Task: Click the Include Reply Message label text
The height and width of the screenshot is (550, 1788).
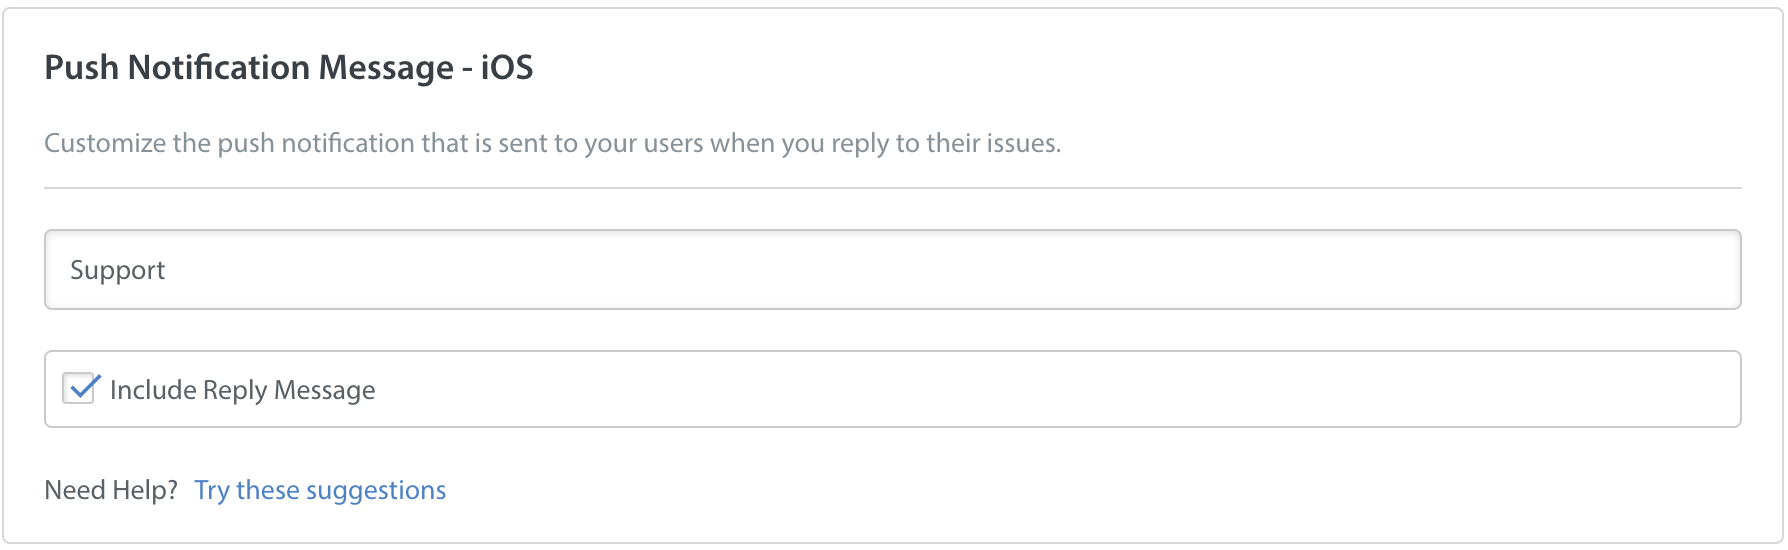Action: 243,390
